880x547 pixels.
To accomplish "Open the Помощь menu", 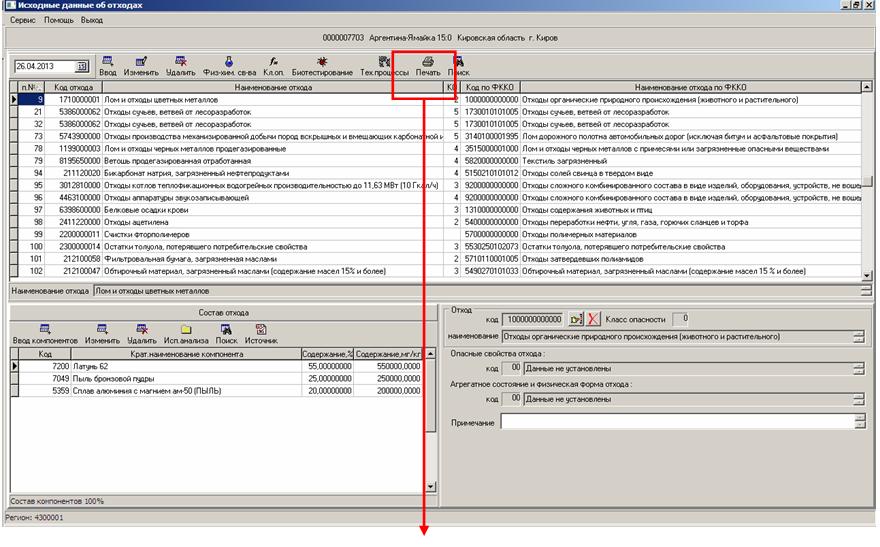I will [x=59, y=20].
